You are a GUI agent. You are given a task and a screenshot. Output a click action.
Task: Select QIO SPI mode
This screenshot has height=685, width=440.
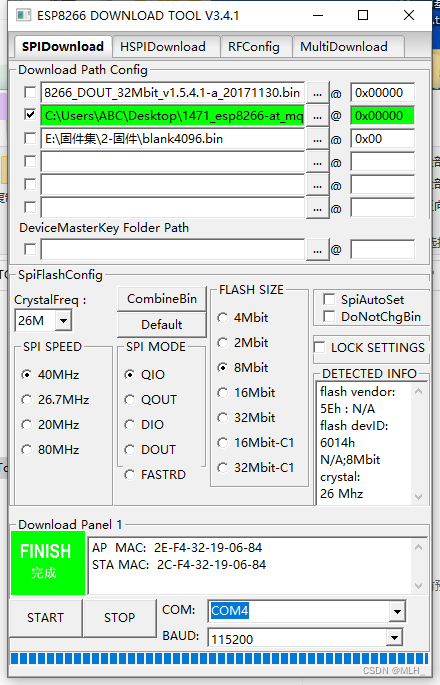(x=145, y=374)
